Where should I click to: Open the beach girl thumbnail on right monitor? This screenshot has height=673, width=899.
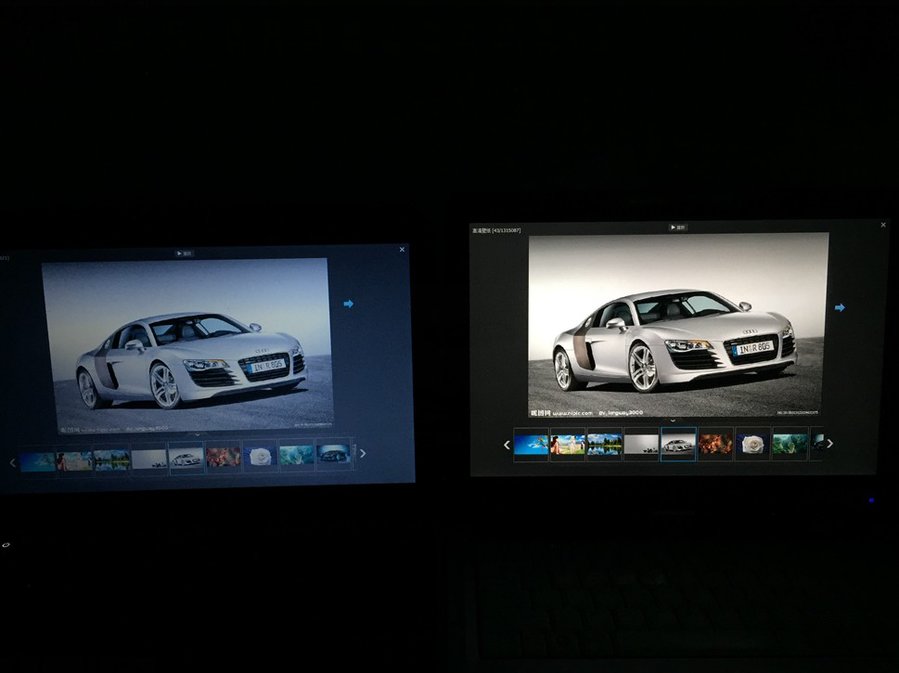point(567,444)
